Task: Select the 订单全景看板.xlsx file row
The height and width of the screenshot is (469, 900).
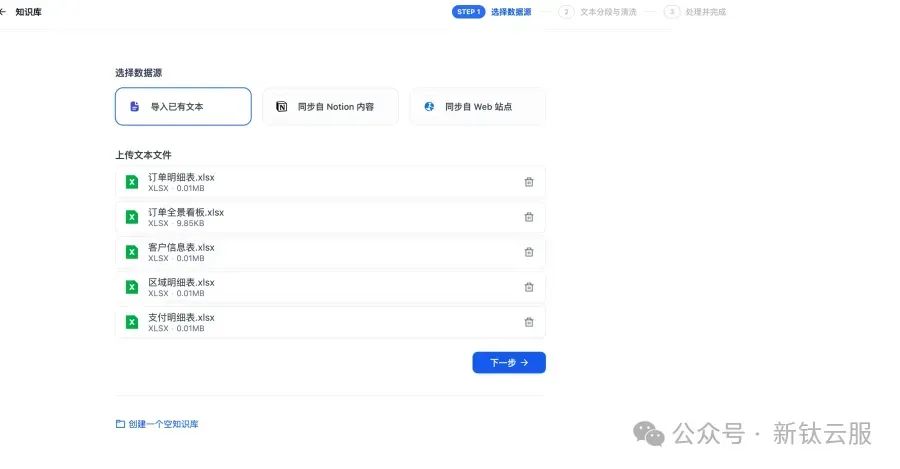Action: [x=330, y=217]
